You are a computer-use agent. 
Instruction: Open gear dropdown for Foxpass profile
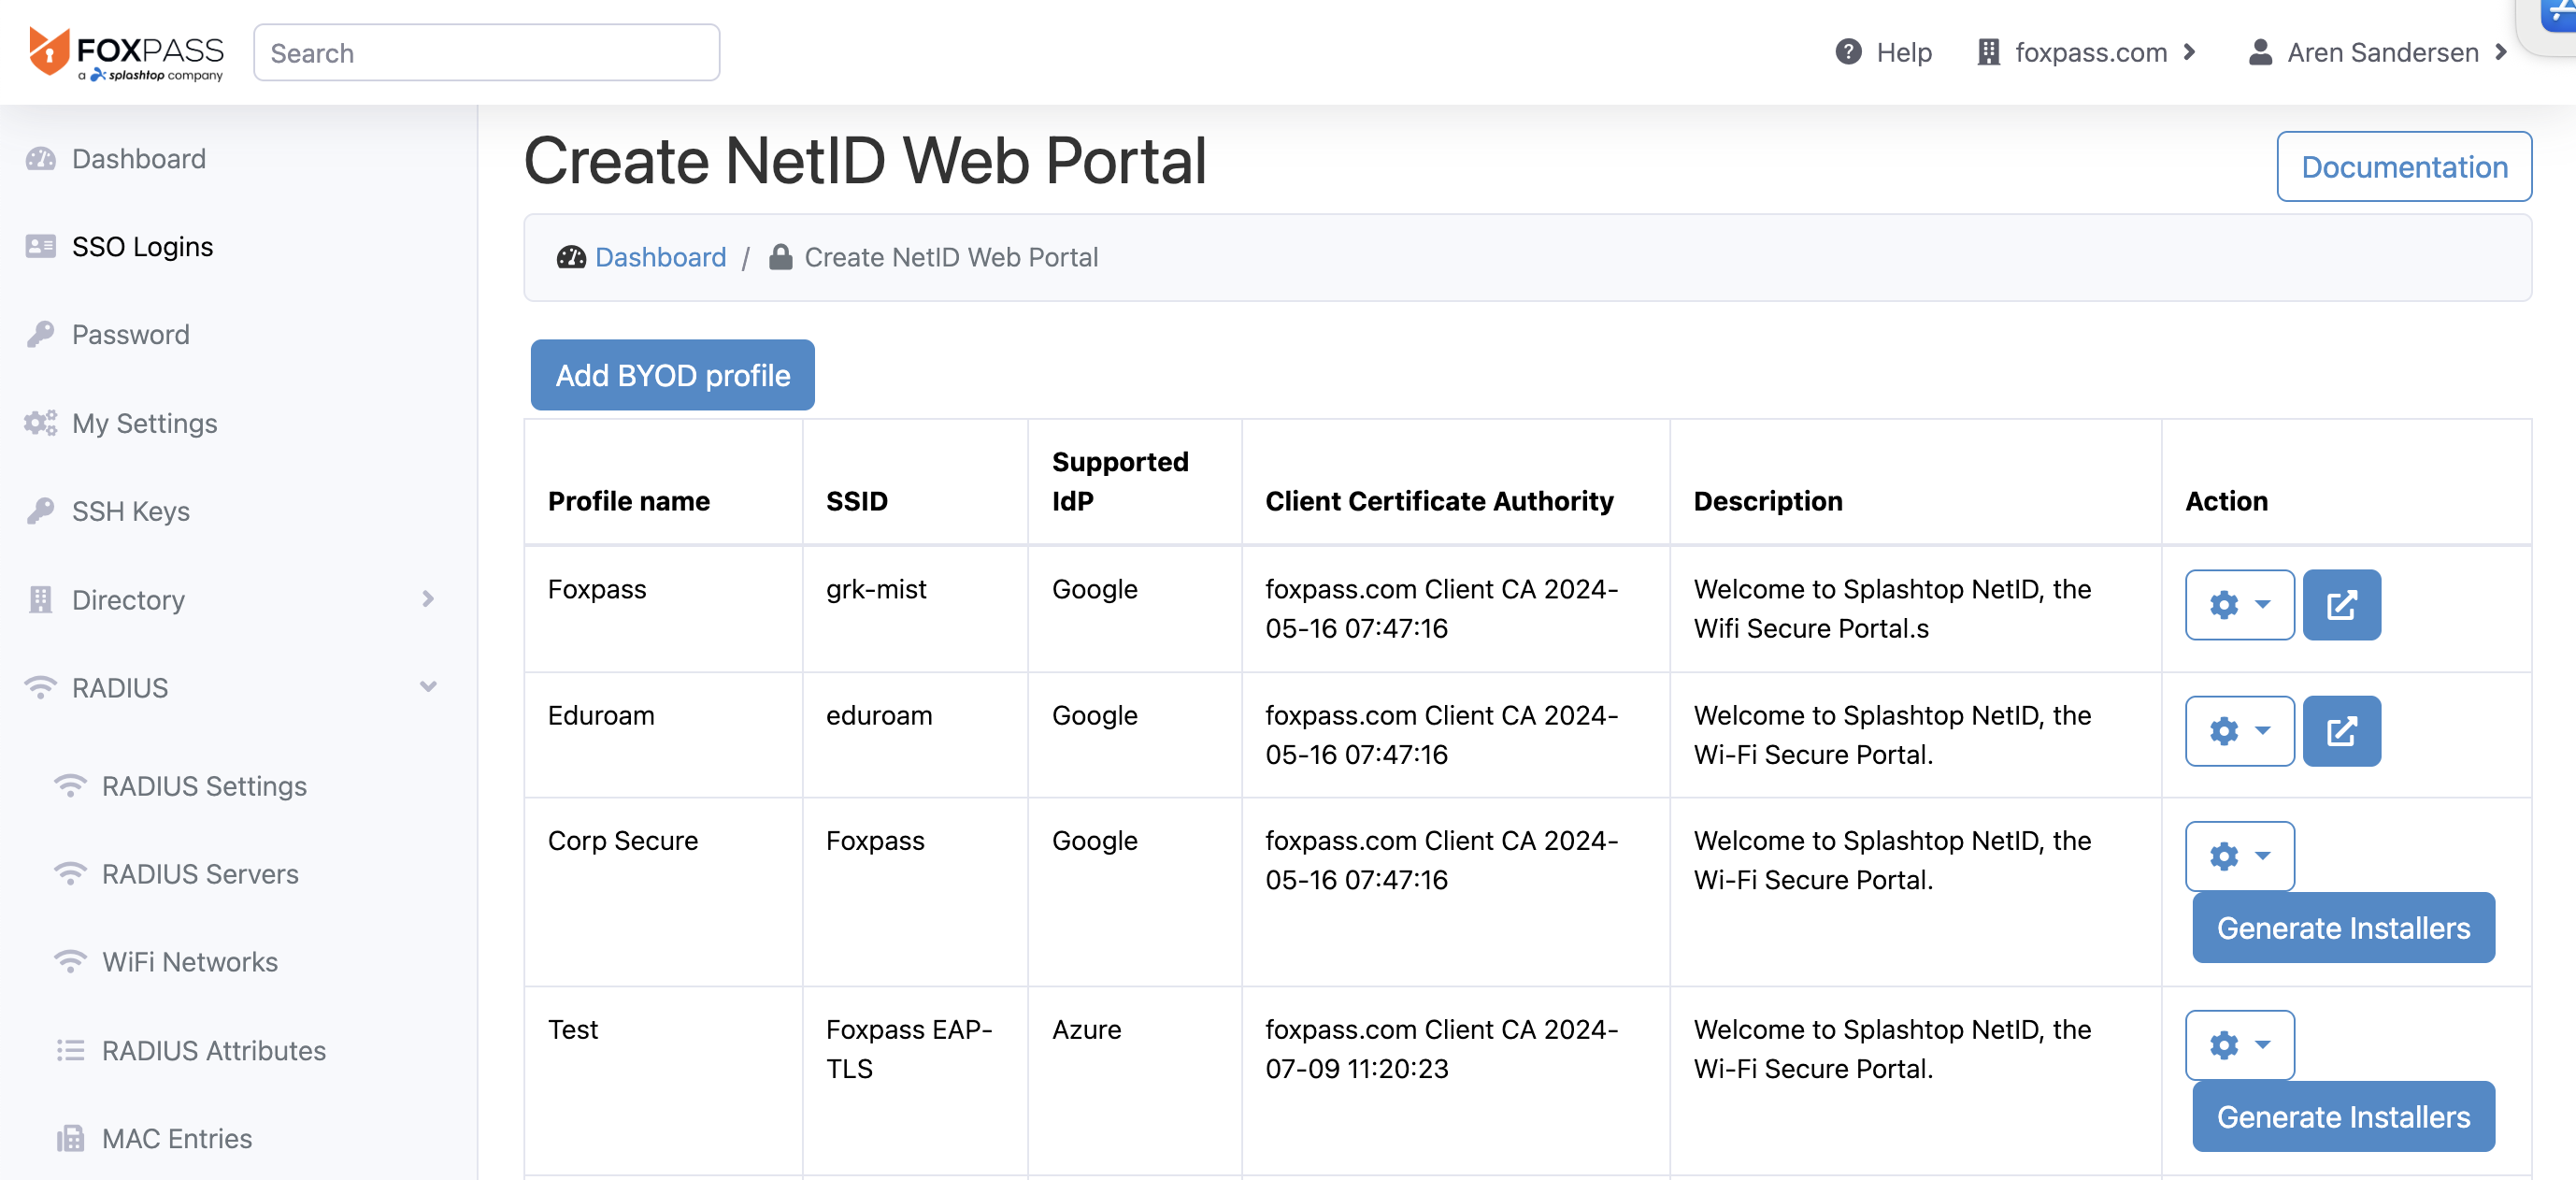(2239, 605)
